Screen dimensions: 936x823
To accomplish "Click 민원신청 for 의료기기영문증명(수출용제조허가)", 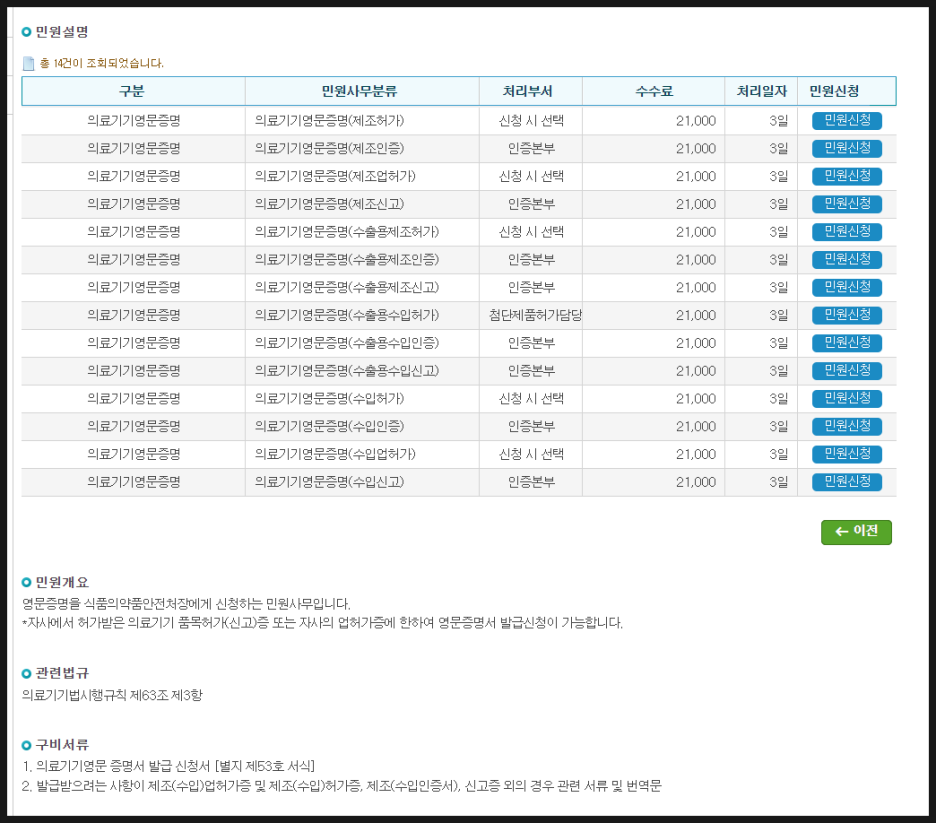I will (x=846, y=232).
